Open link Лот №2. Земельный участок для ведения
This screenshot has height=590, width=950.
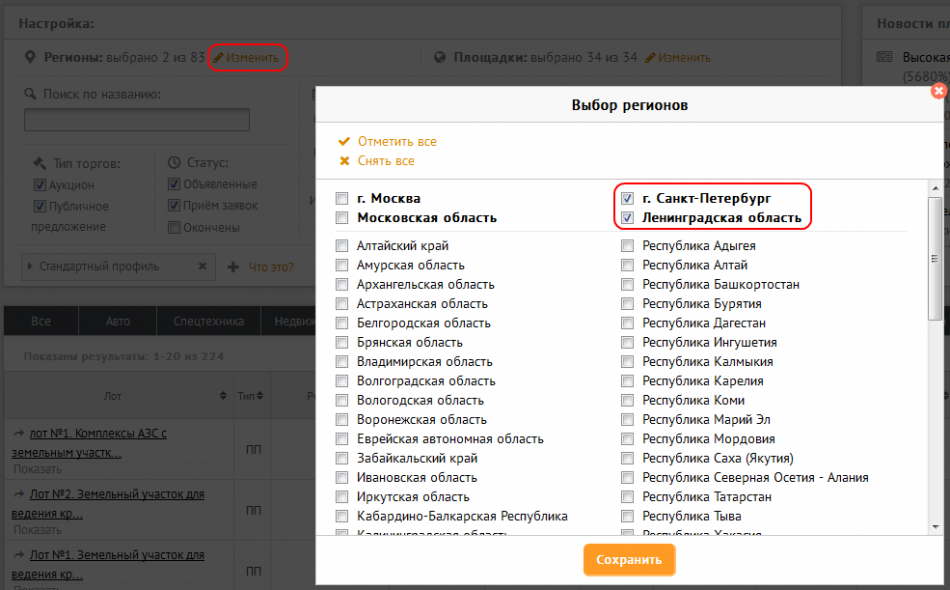108,503
